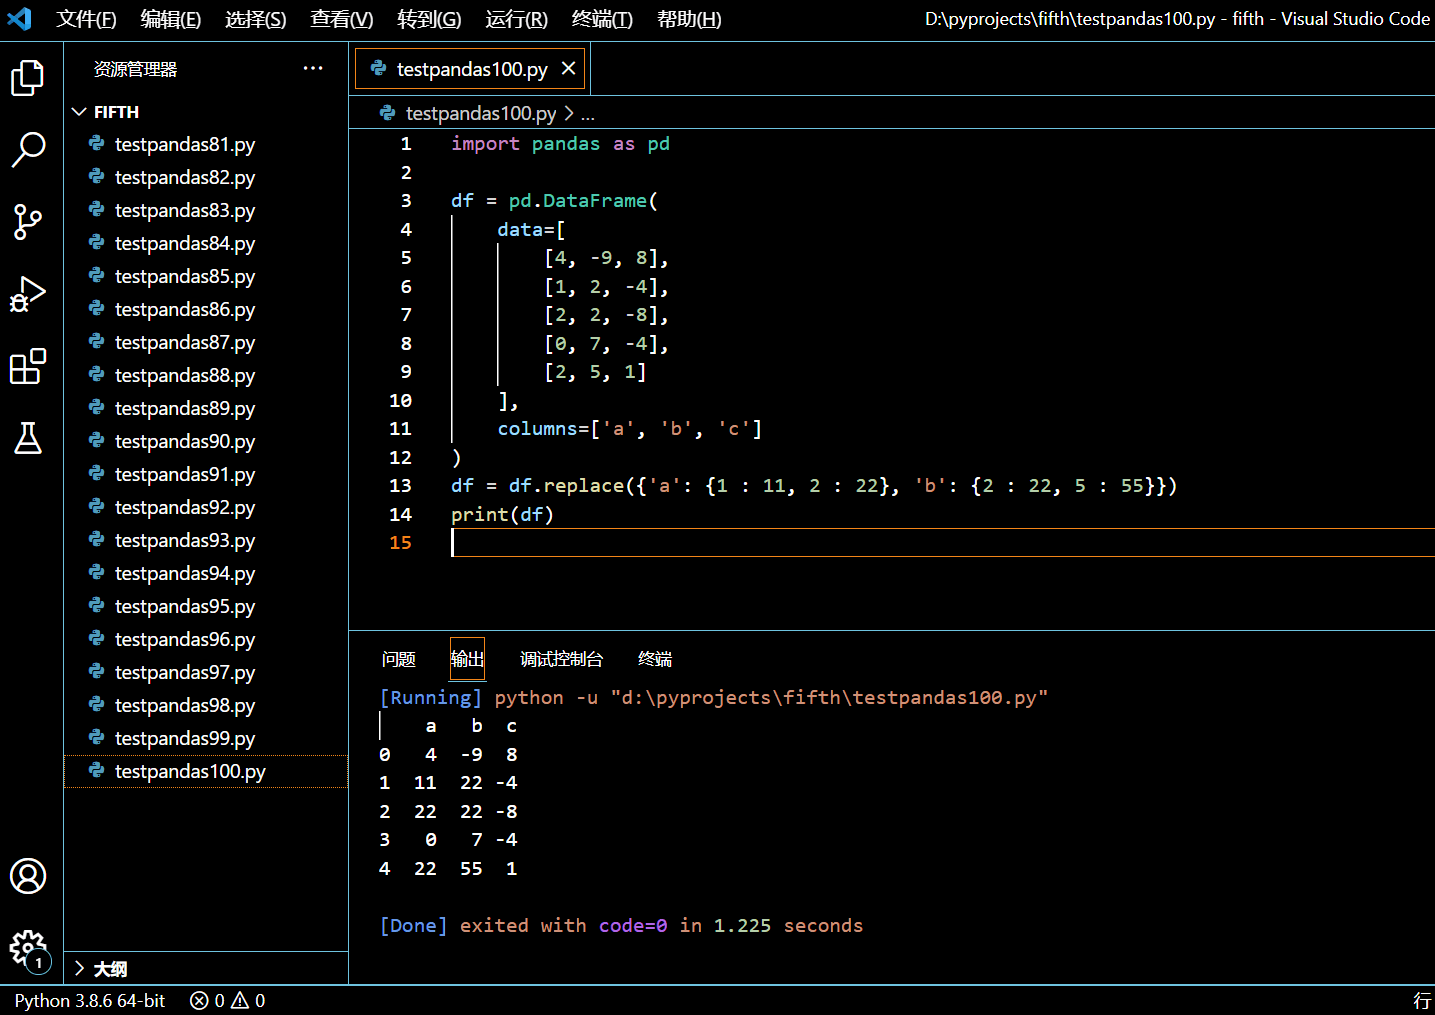Open the 运行(R) menu
This screenshot has width=1435, height=1015.
(x=517, y=19)
